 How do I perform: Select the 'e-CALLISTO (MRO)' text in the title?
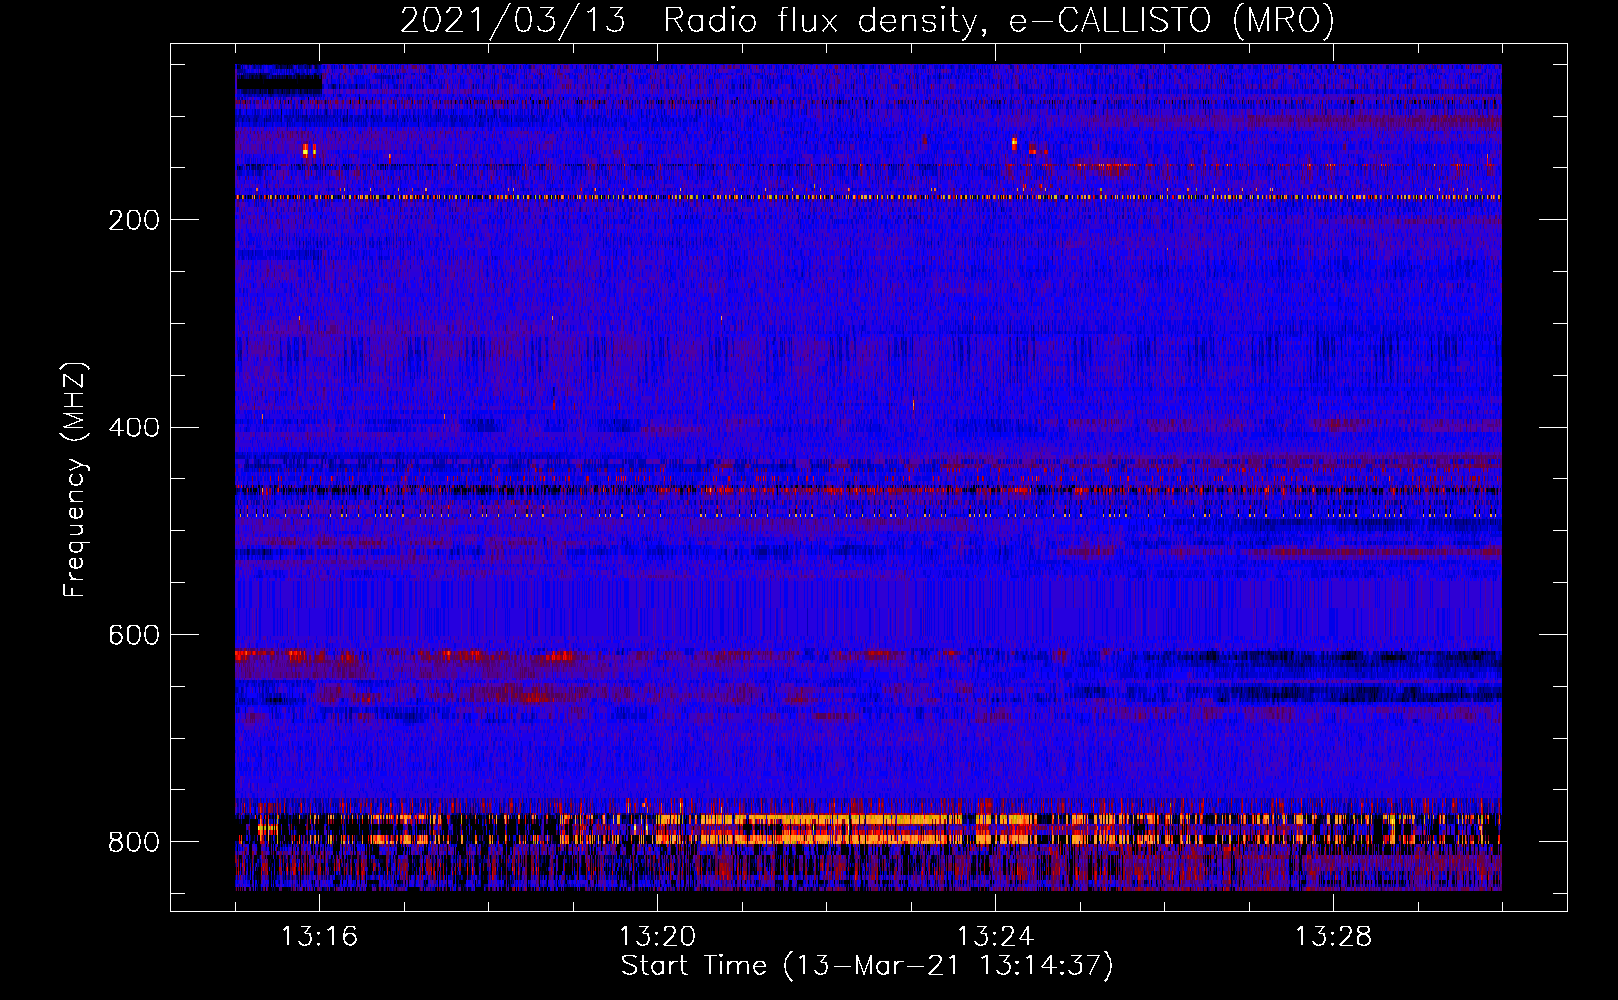point(1171,20)
